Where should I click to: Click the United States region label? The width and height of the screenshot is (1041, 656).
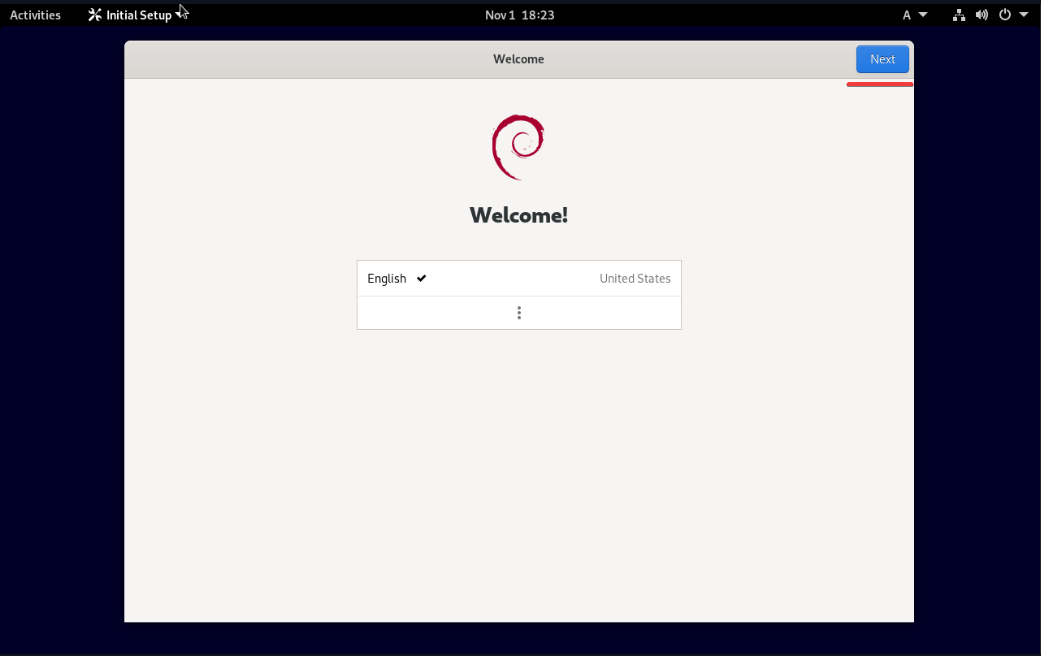tap(635, 279)
